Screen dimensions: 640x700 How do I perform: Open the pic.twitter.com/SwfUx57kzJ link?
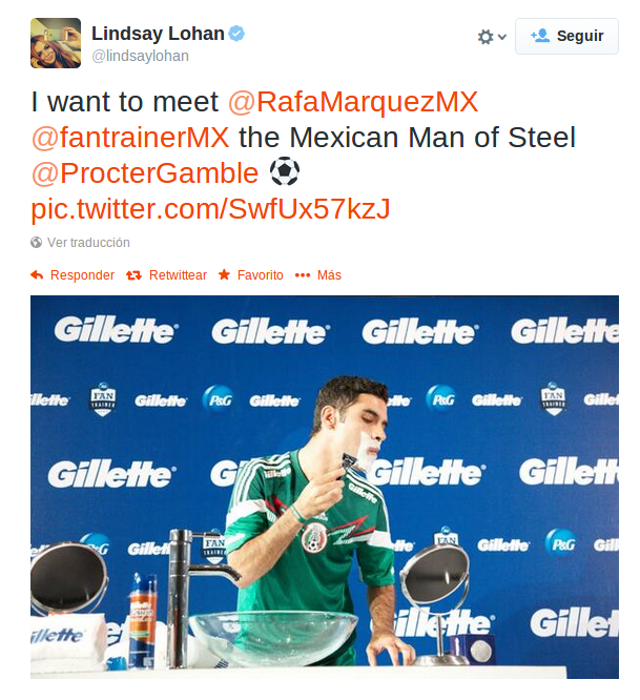pos(210,208)
